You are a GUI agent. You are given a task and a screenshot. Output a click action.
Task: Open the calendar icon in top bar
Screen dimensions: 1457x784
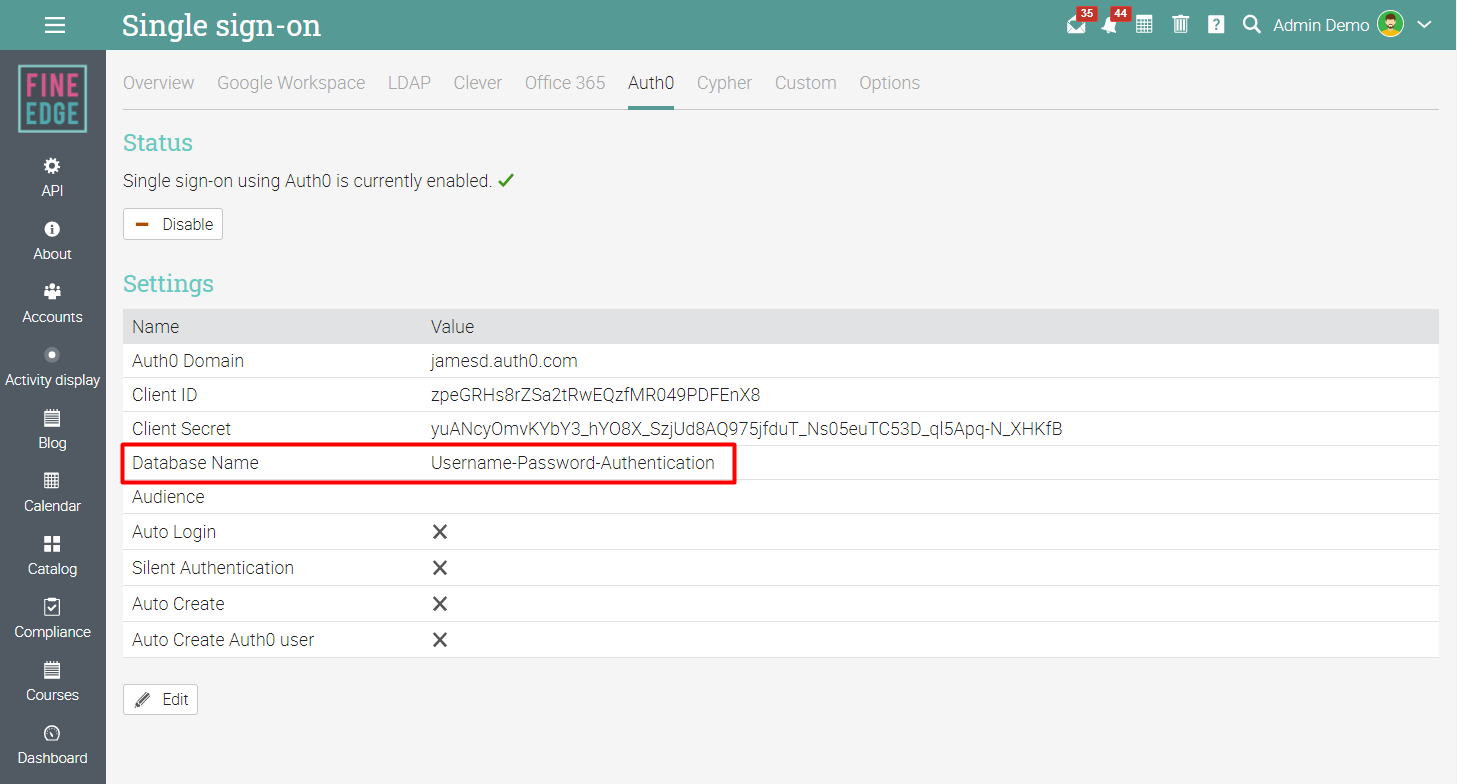pyautogui.click(x=1145, y=25)
